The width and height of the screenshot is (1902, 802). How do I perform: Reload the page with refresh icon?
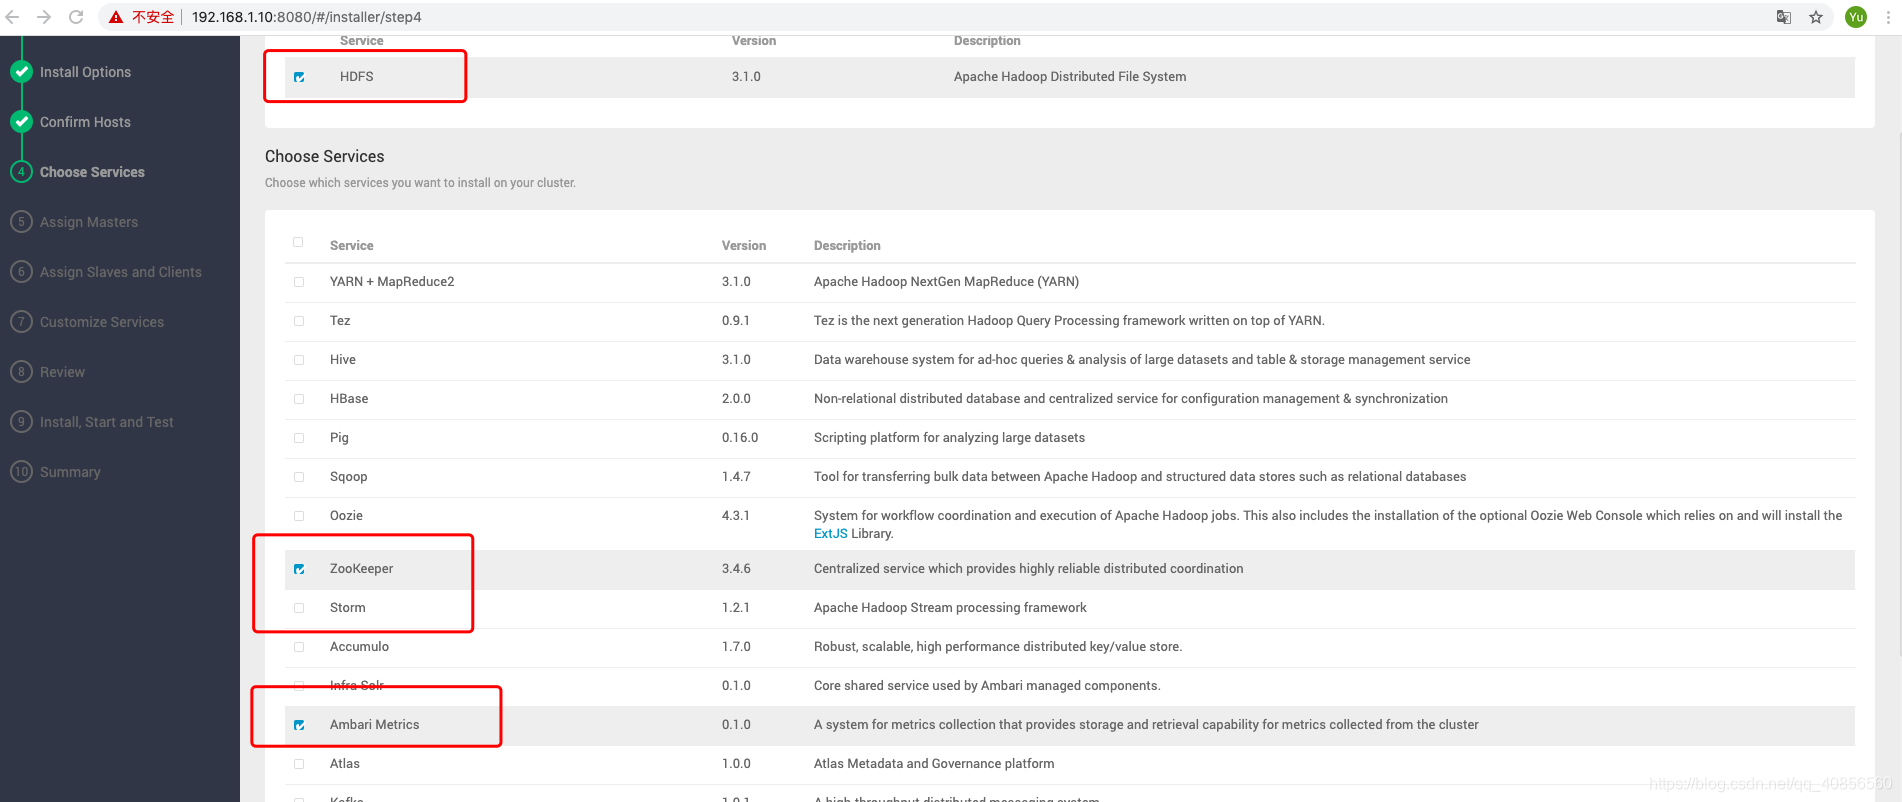[x=76, y=17]
